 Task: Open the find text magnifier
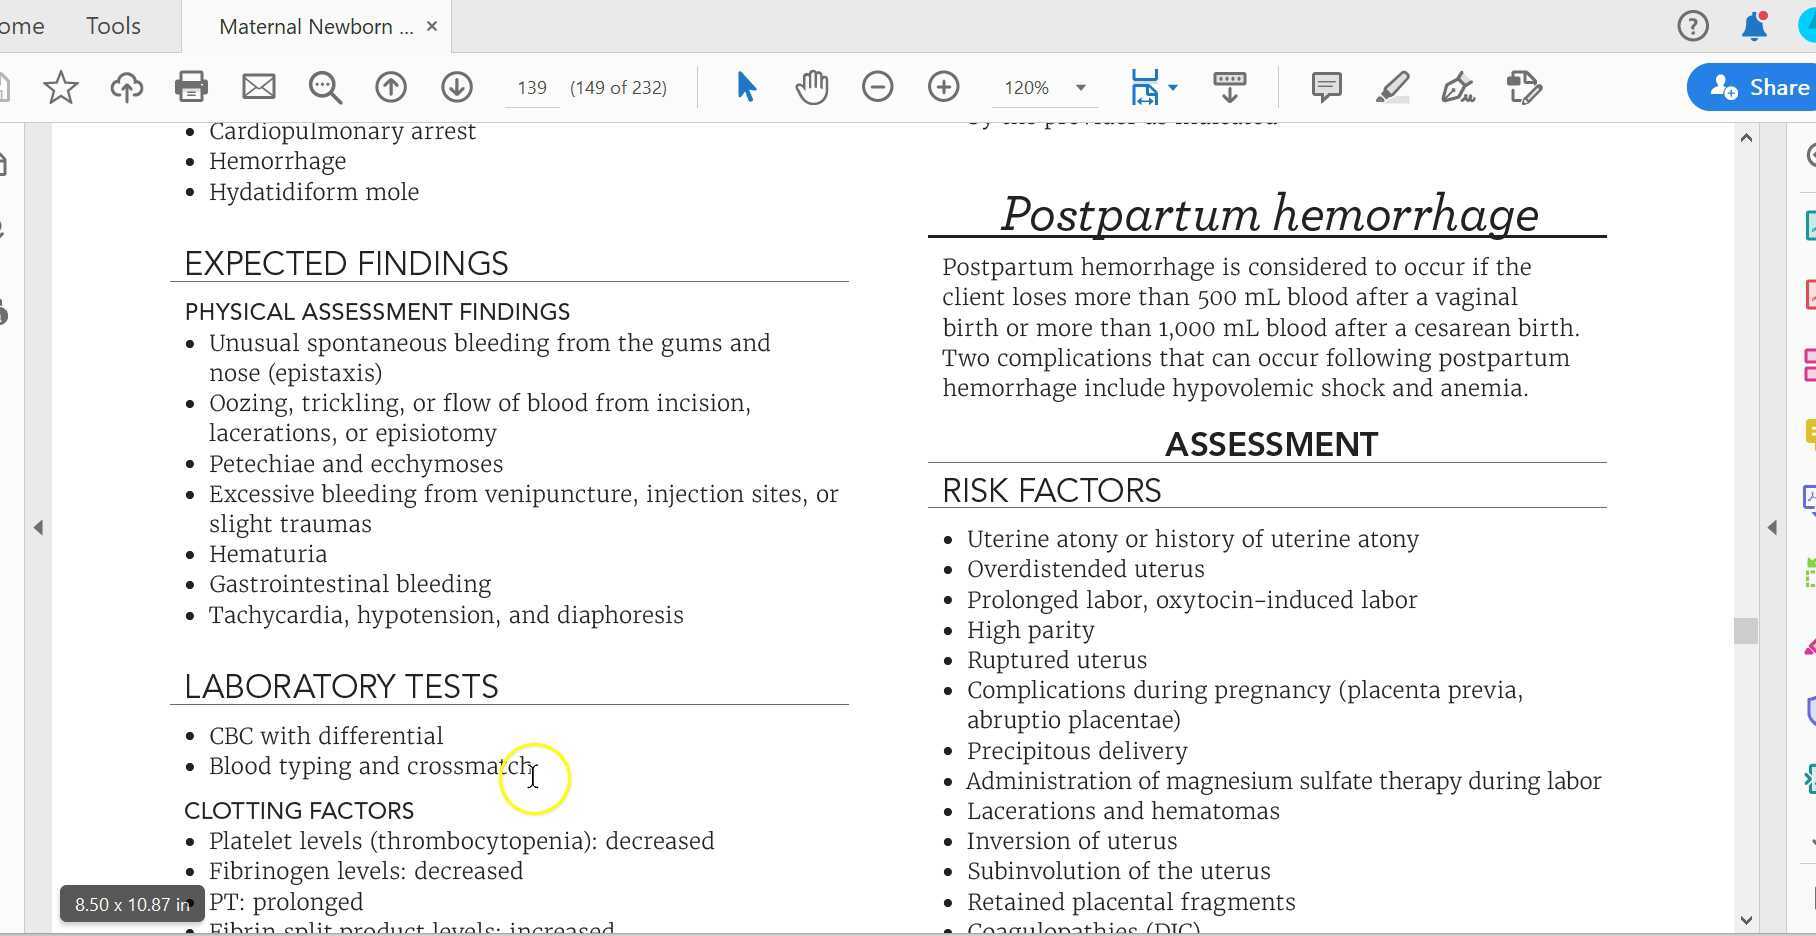click(325, 88)
